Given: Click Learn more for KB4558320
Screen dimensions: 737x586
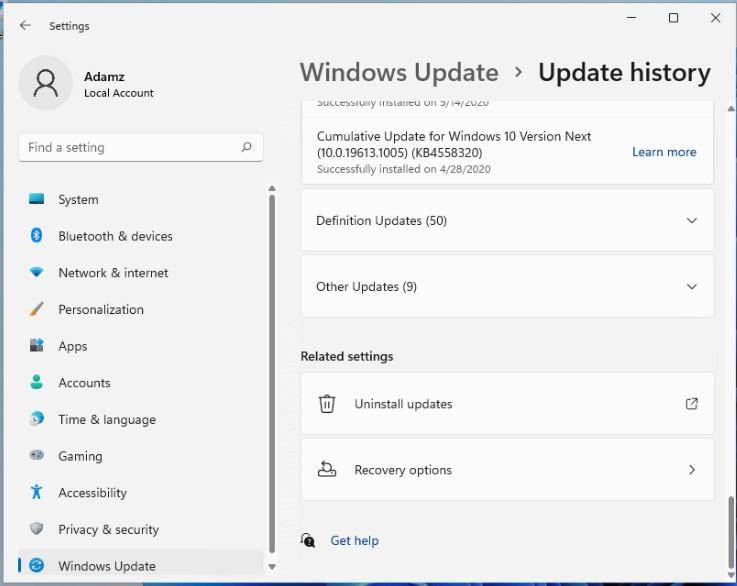Looking at the screenshot, I should [664, 152].
